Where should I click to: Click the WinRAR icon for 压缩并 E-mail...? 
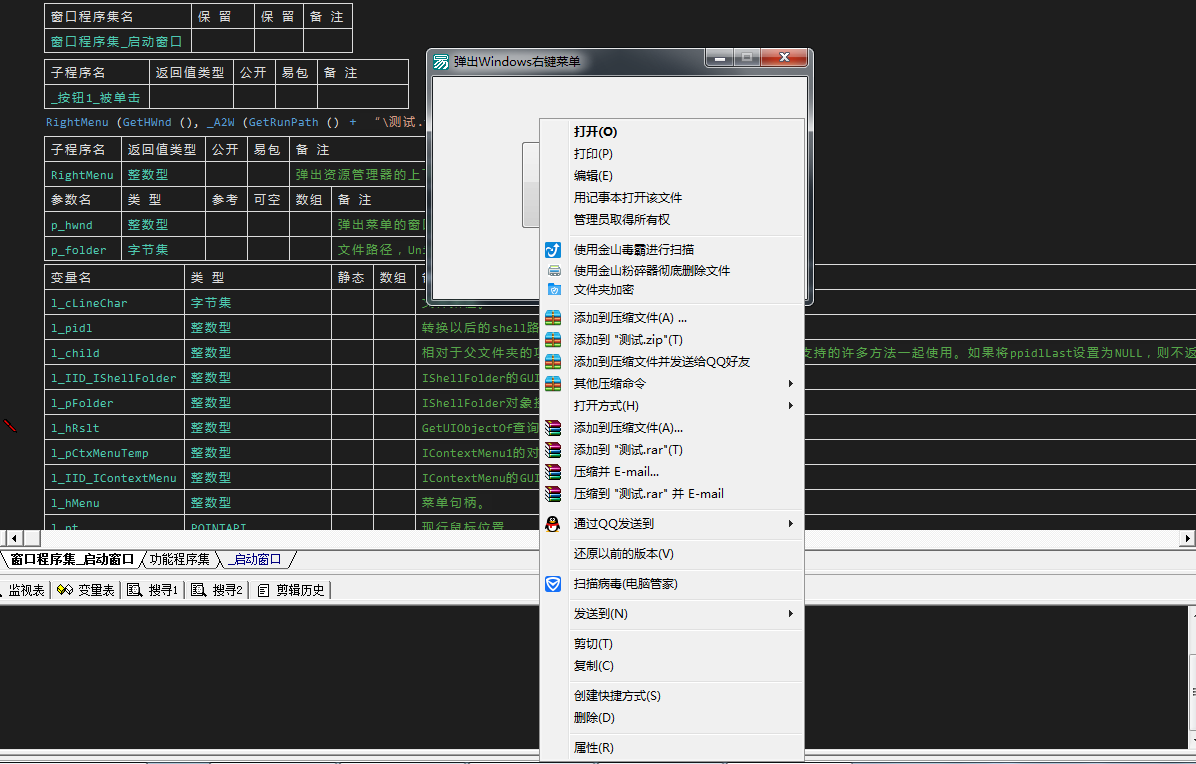(x=553, y=472)
